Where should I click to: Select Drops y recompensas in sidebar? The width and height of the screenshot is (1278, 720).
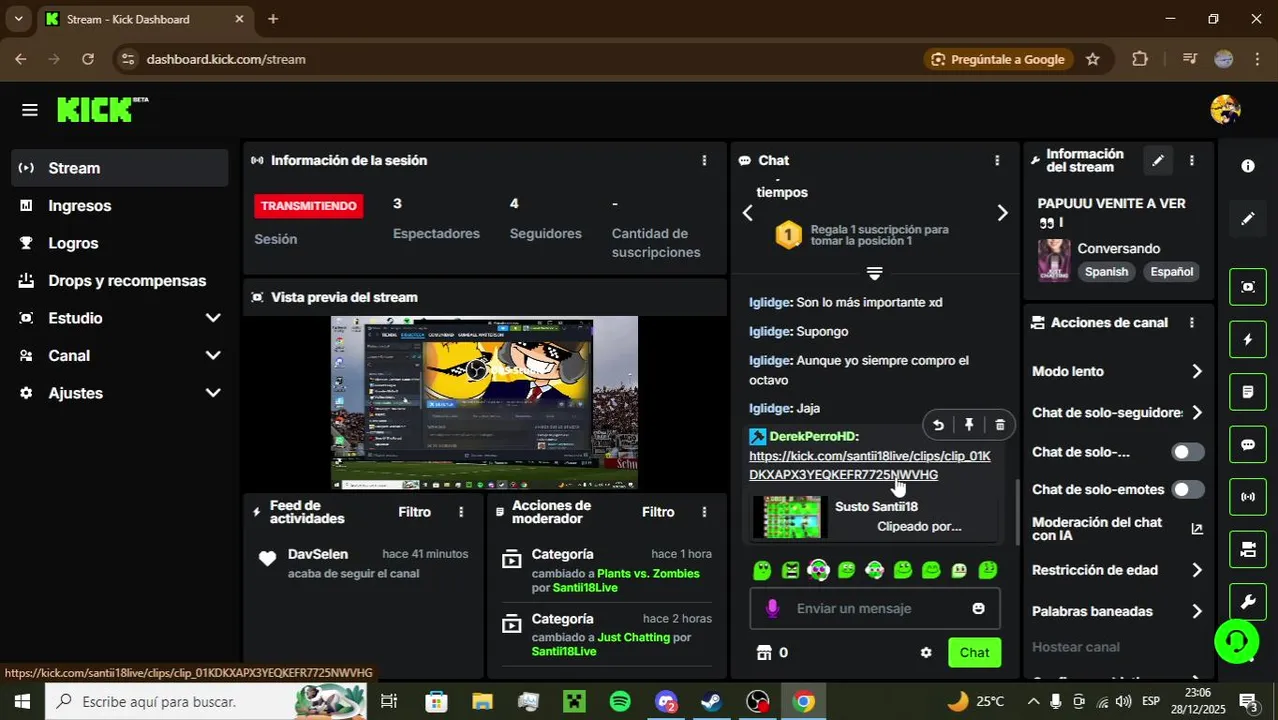pyautogui.click(x=120, y=281)
